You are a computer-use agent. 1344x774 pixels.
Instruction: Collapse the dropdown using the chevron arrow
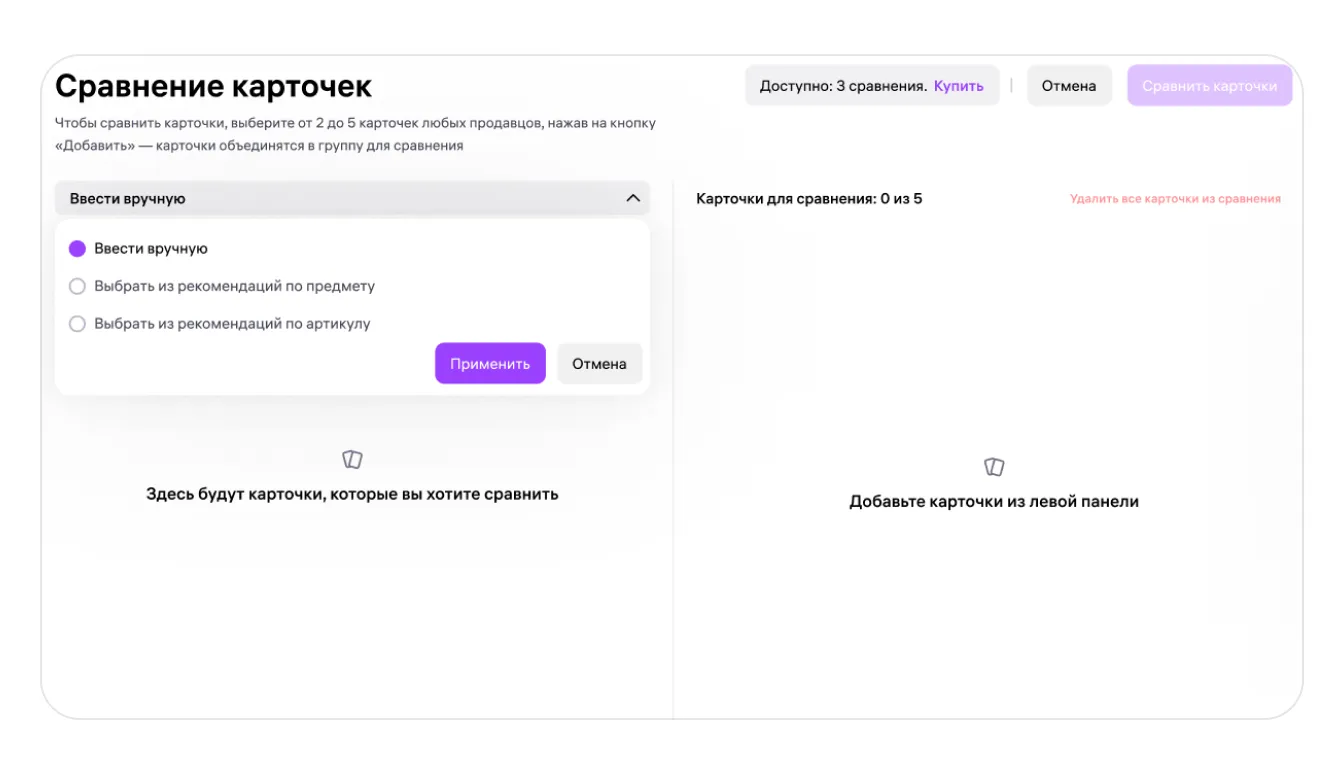click(x=632, y=198)
